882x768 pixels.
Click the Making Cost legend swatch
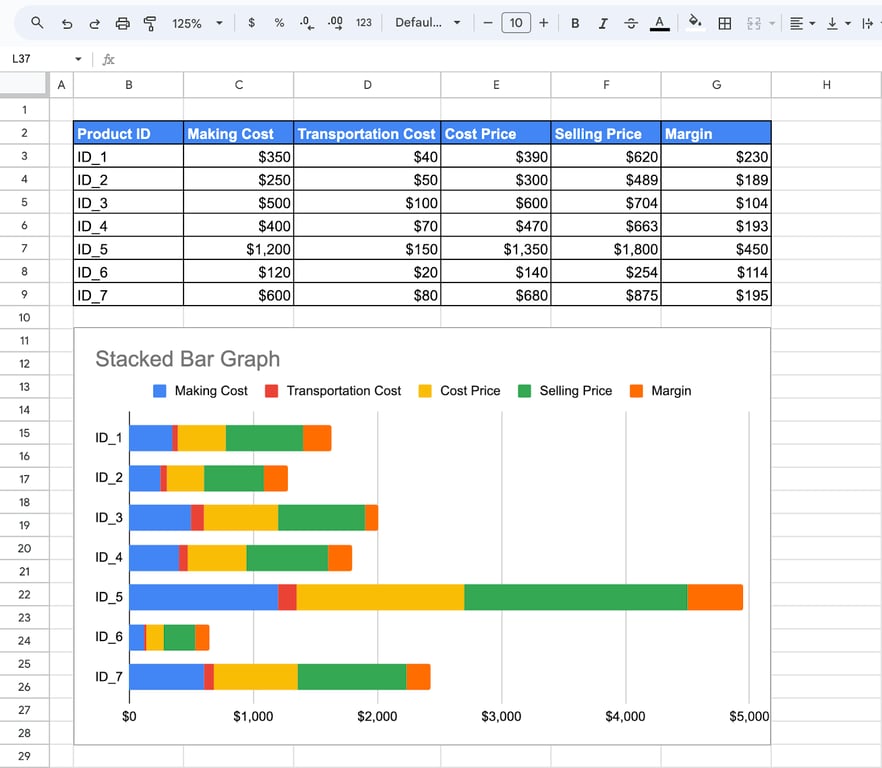click(x=159, y=391)
